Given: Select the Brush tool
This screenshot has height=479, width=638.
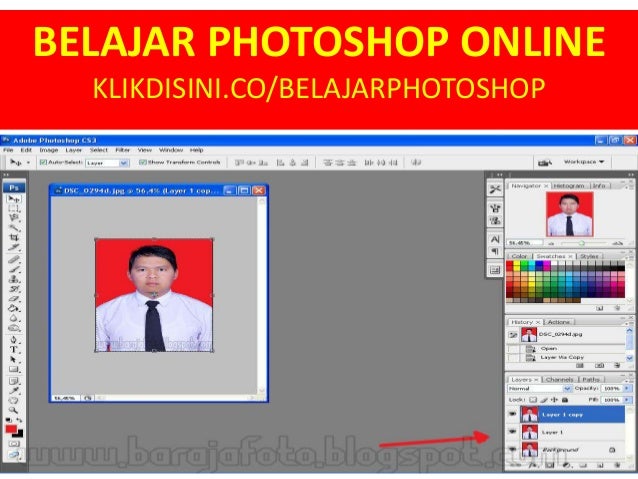Looking at the screenshot, I should tap(14, 269).
